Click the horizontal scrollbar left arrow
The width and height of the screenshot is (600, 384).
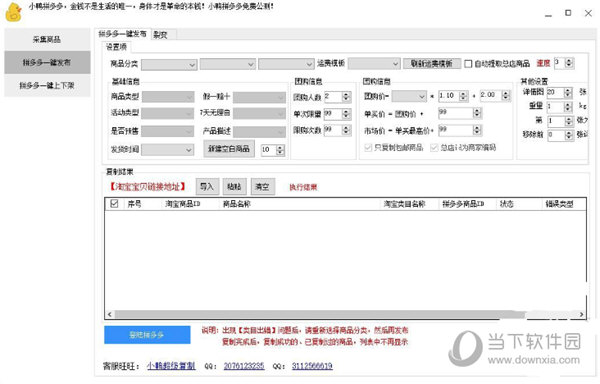110,314
